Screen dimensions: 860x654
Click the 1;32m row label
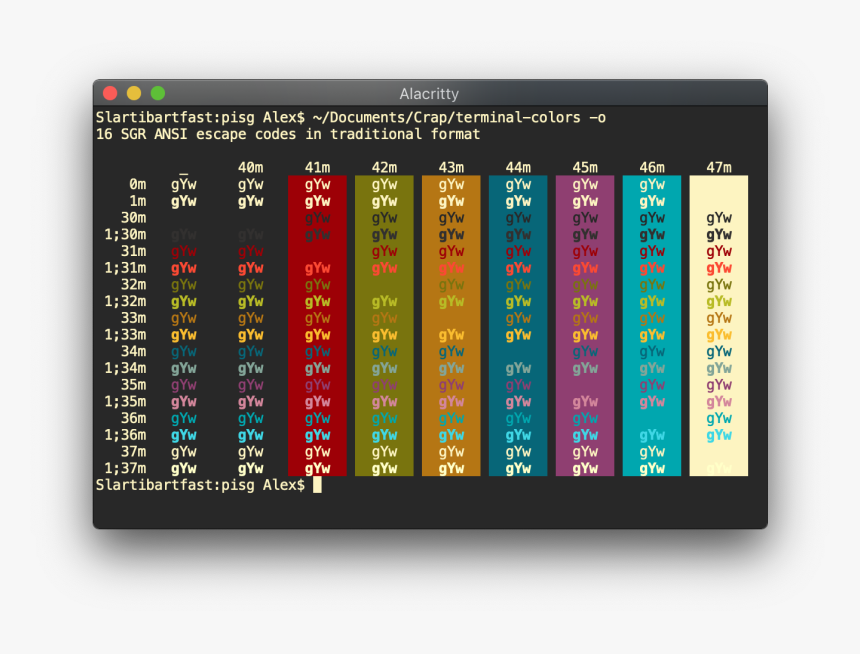coord(126,302)
